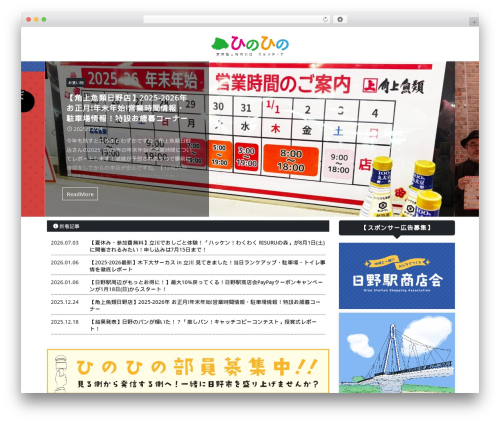Click the reload icon in the address bar
The image size is (500, 423).
coord(325,19)
